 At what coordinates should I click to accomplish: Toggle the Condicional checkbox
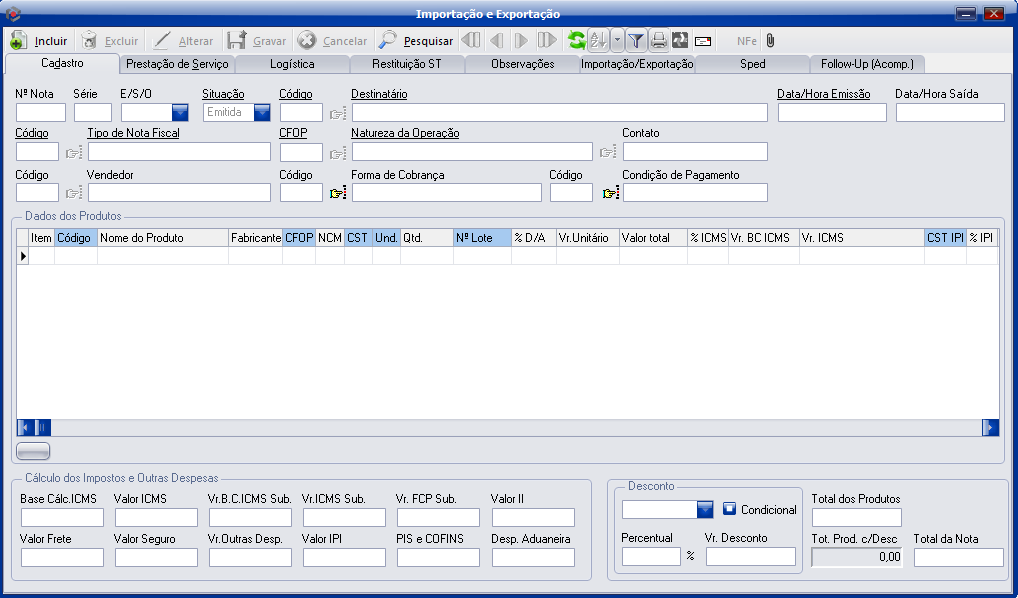(x=729, y=509)
